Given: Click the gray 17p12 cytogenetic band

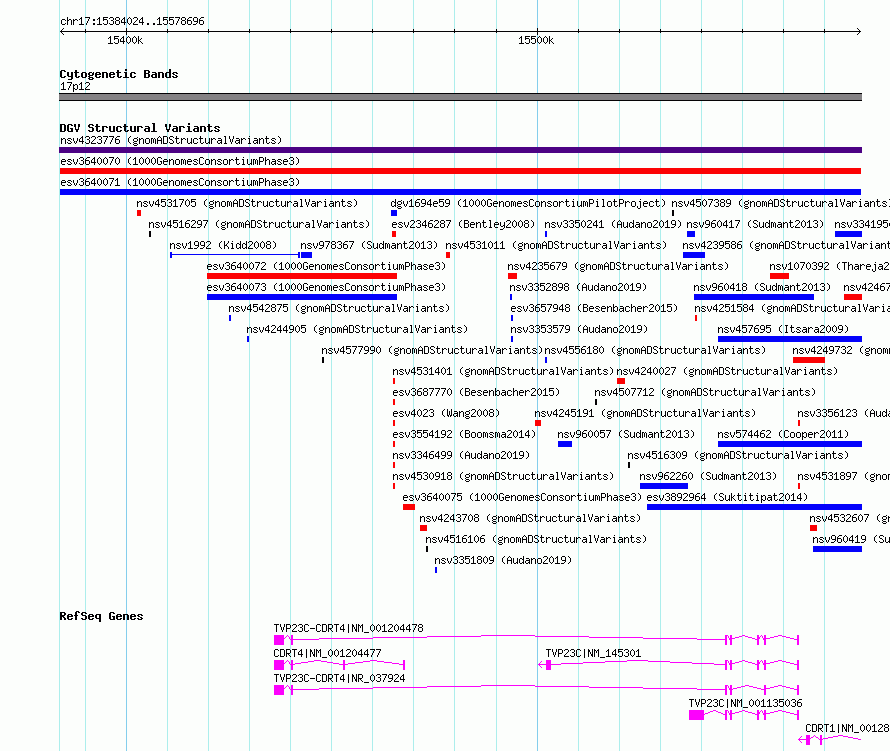Looking at the screenshot, I should coord(460,97).
